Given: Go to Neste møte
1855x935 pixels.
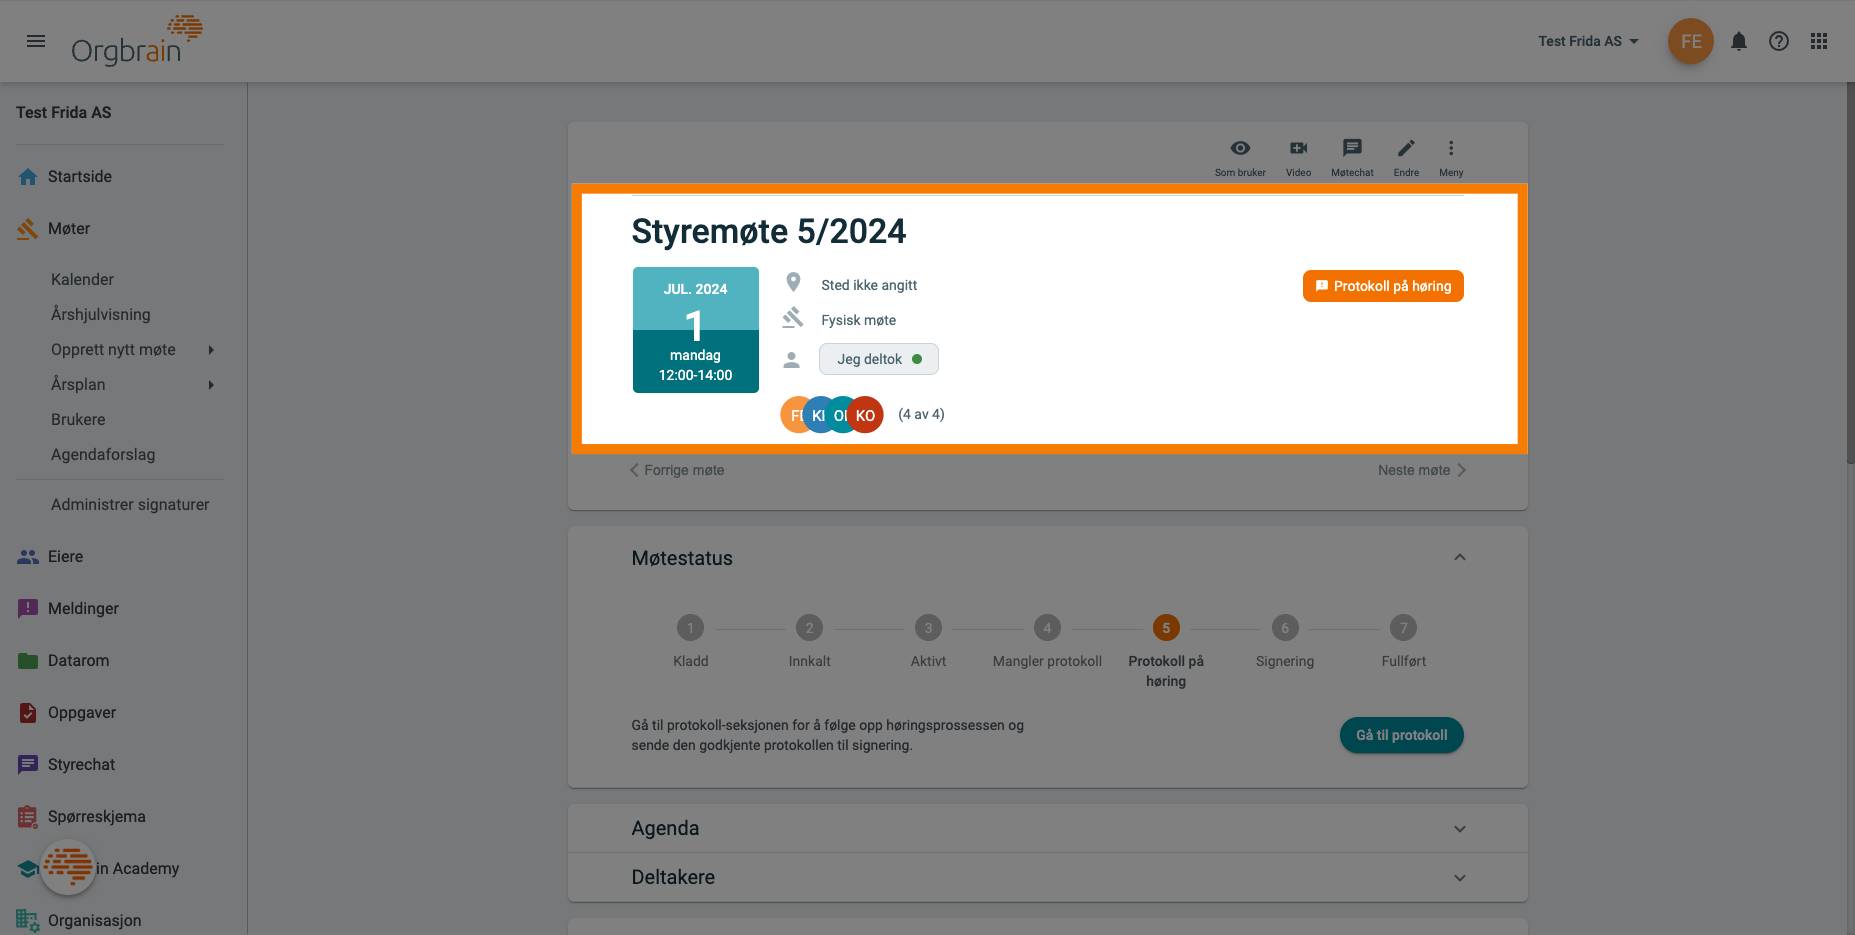Looking at the screenshot, I should coord(1422,470).
